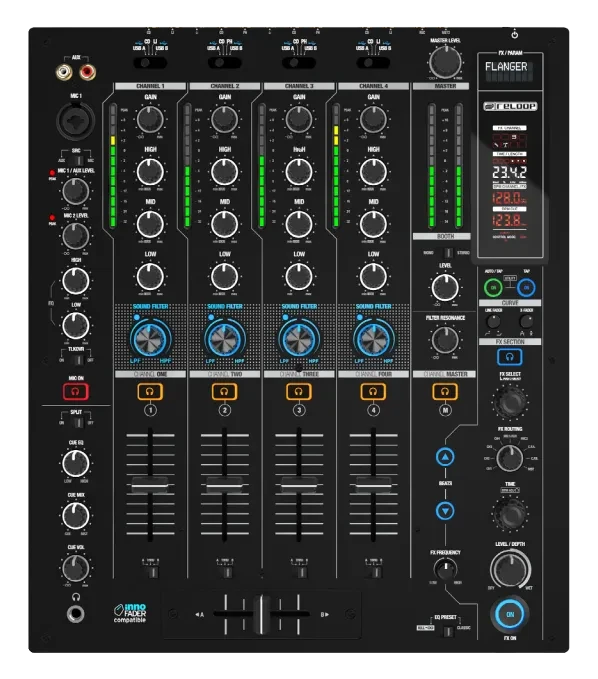Click Channel 3 MID EQ knob
Viewport: 598px width, 679px height.
tap(299, 224)
